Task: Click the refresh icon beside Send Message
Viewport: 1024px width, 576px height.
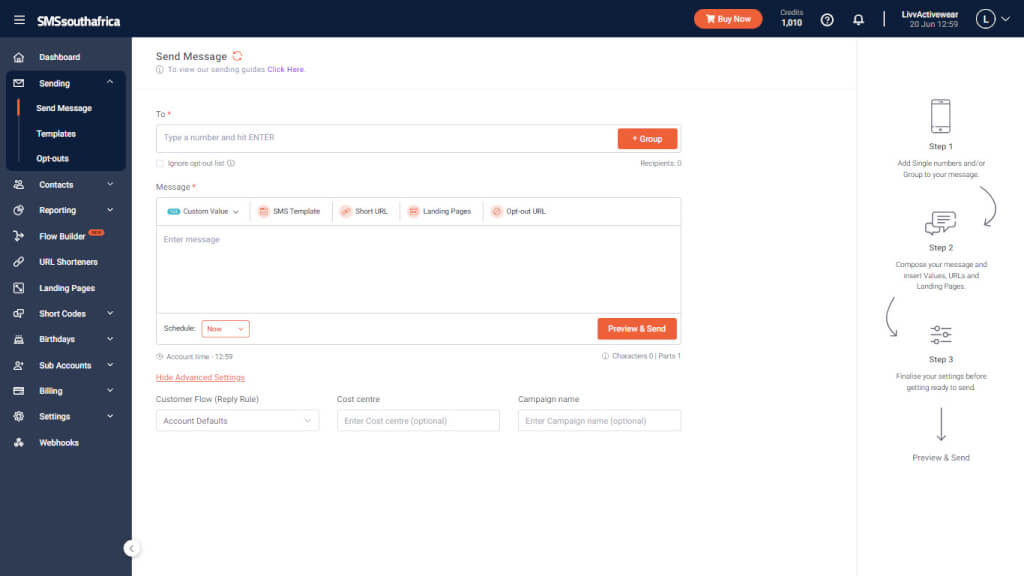Action: pos(237,56)
